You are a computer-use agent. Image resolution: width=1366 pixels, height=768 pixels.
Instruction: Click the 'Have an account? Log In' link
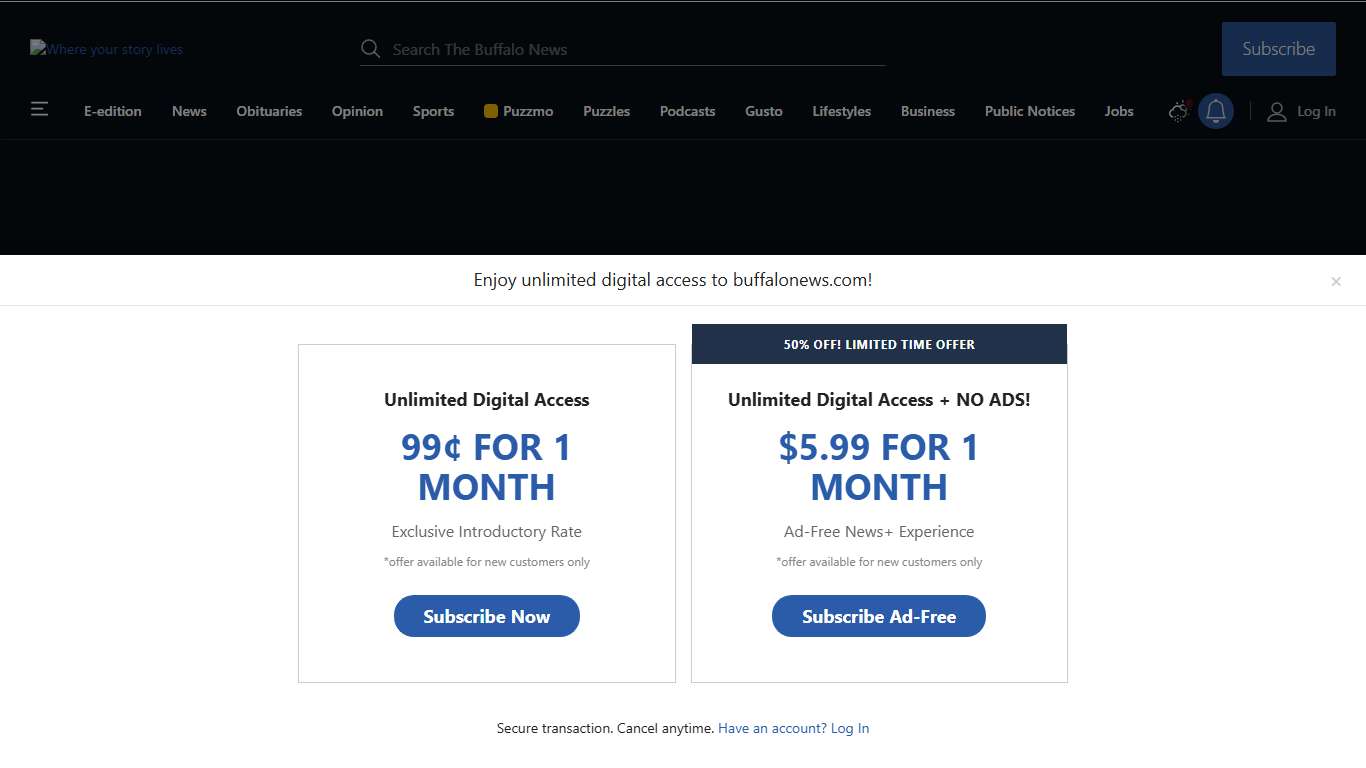[x=793, y=728]
